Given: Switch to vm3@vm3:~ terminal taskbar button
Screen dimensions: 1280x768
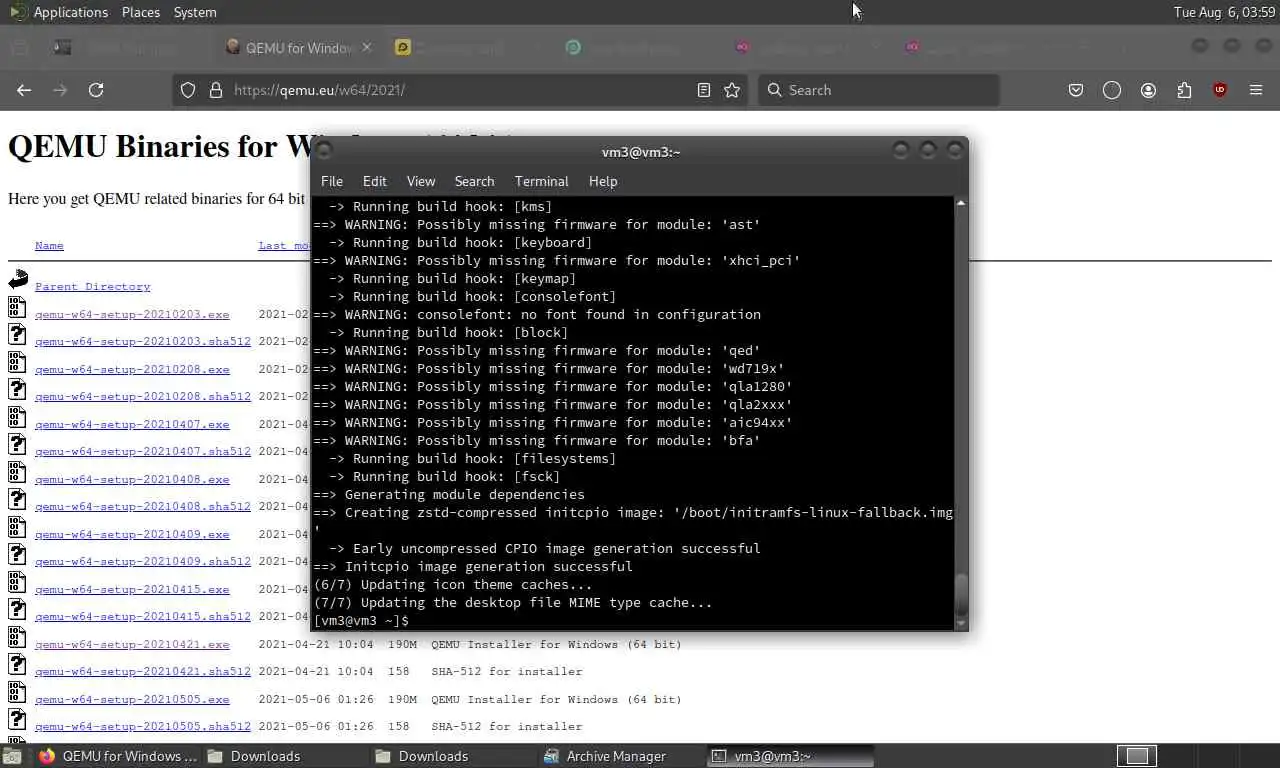Looking at the screenshot, I should tap(790, 756).
